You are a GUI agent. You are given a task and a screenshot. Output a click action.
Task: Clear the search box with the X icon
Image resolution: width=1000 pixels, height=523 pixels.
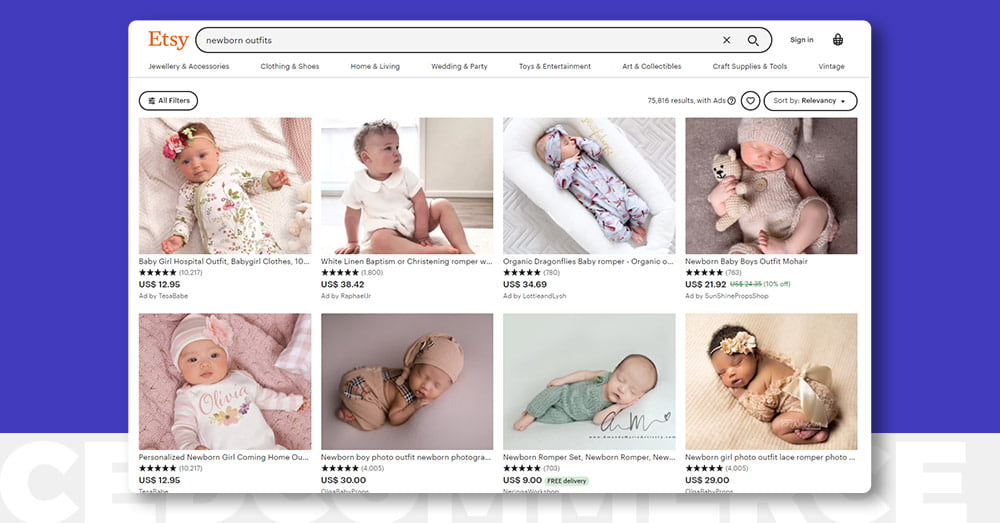tap(726, 40)
